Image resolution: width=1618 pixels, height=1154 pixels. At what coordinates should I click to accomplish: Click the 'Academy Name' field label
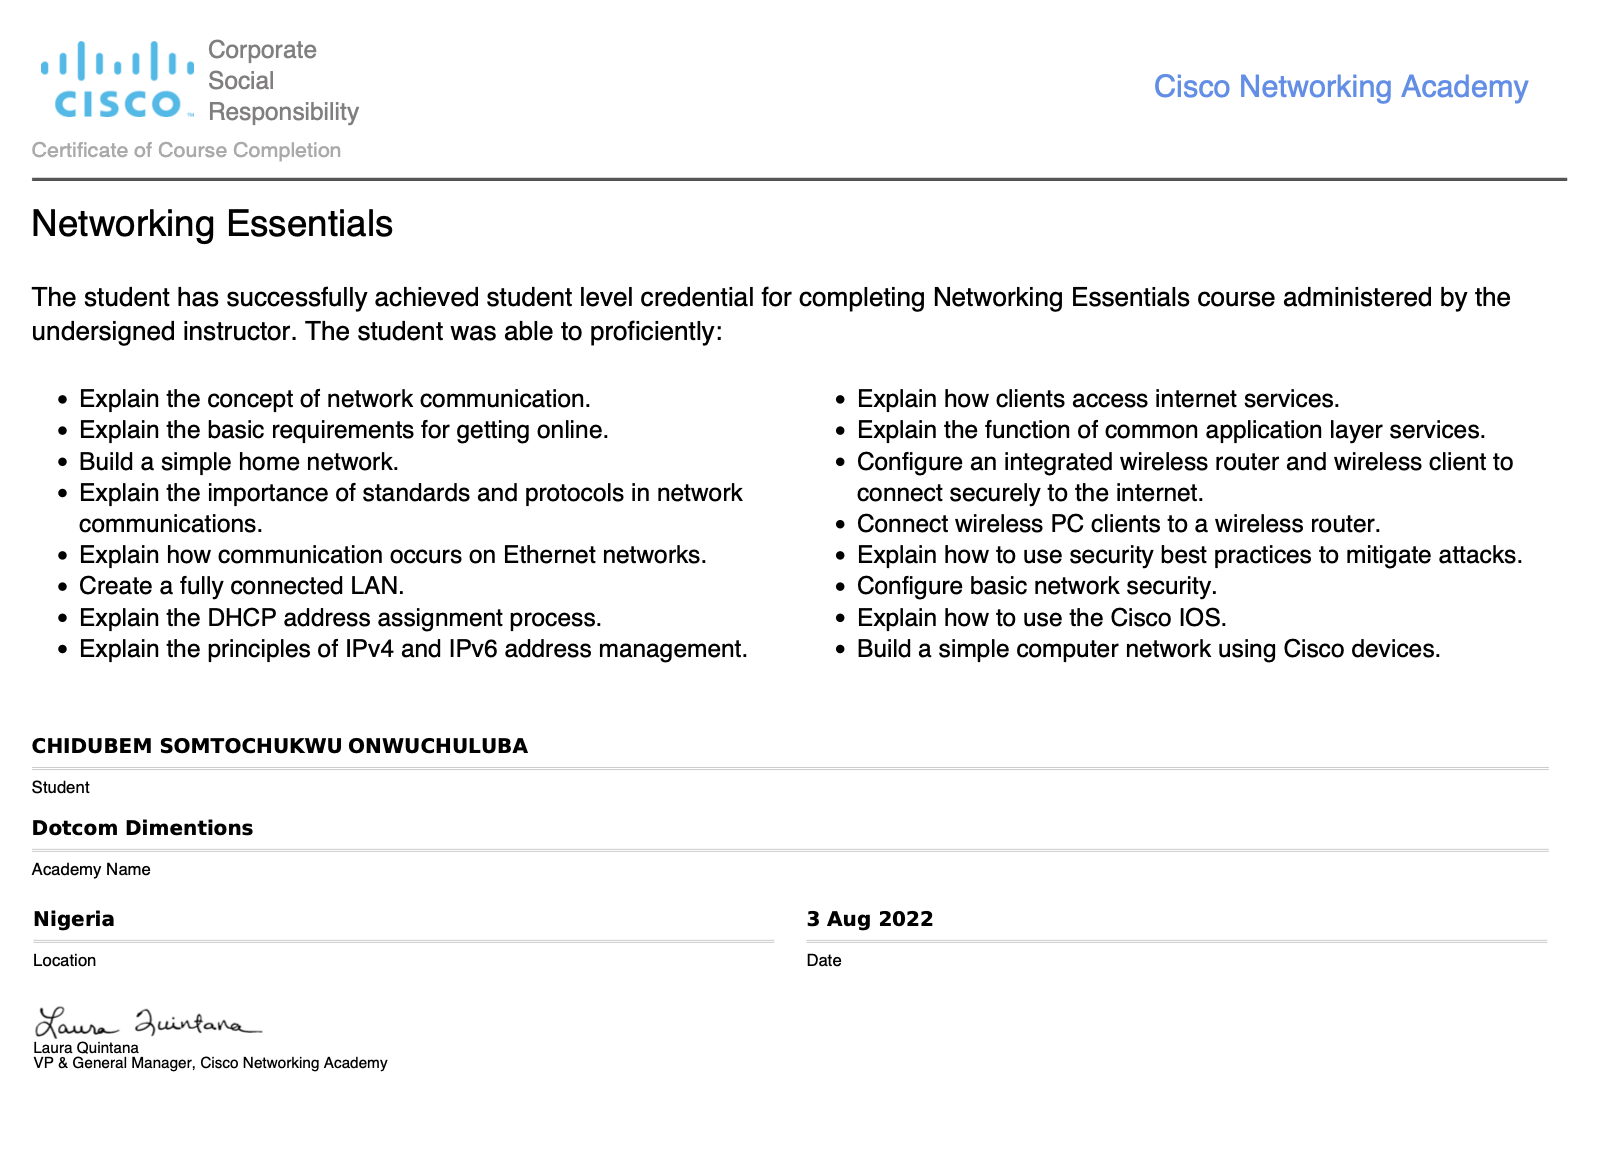(91, 870)
